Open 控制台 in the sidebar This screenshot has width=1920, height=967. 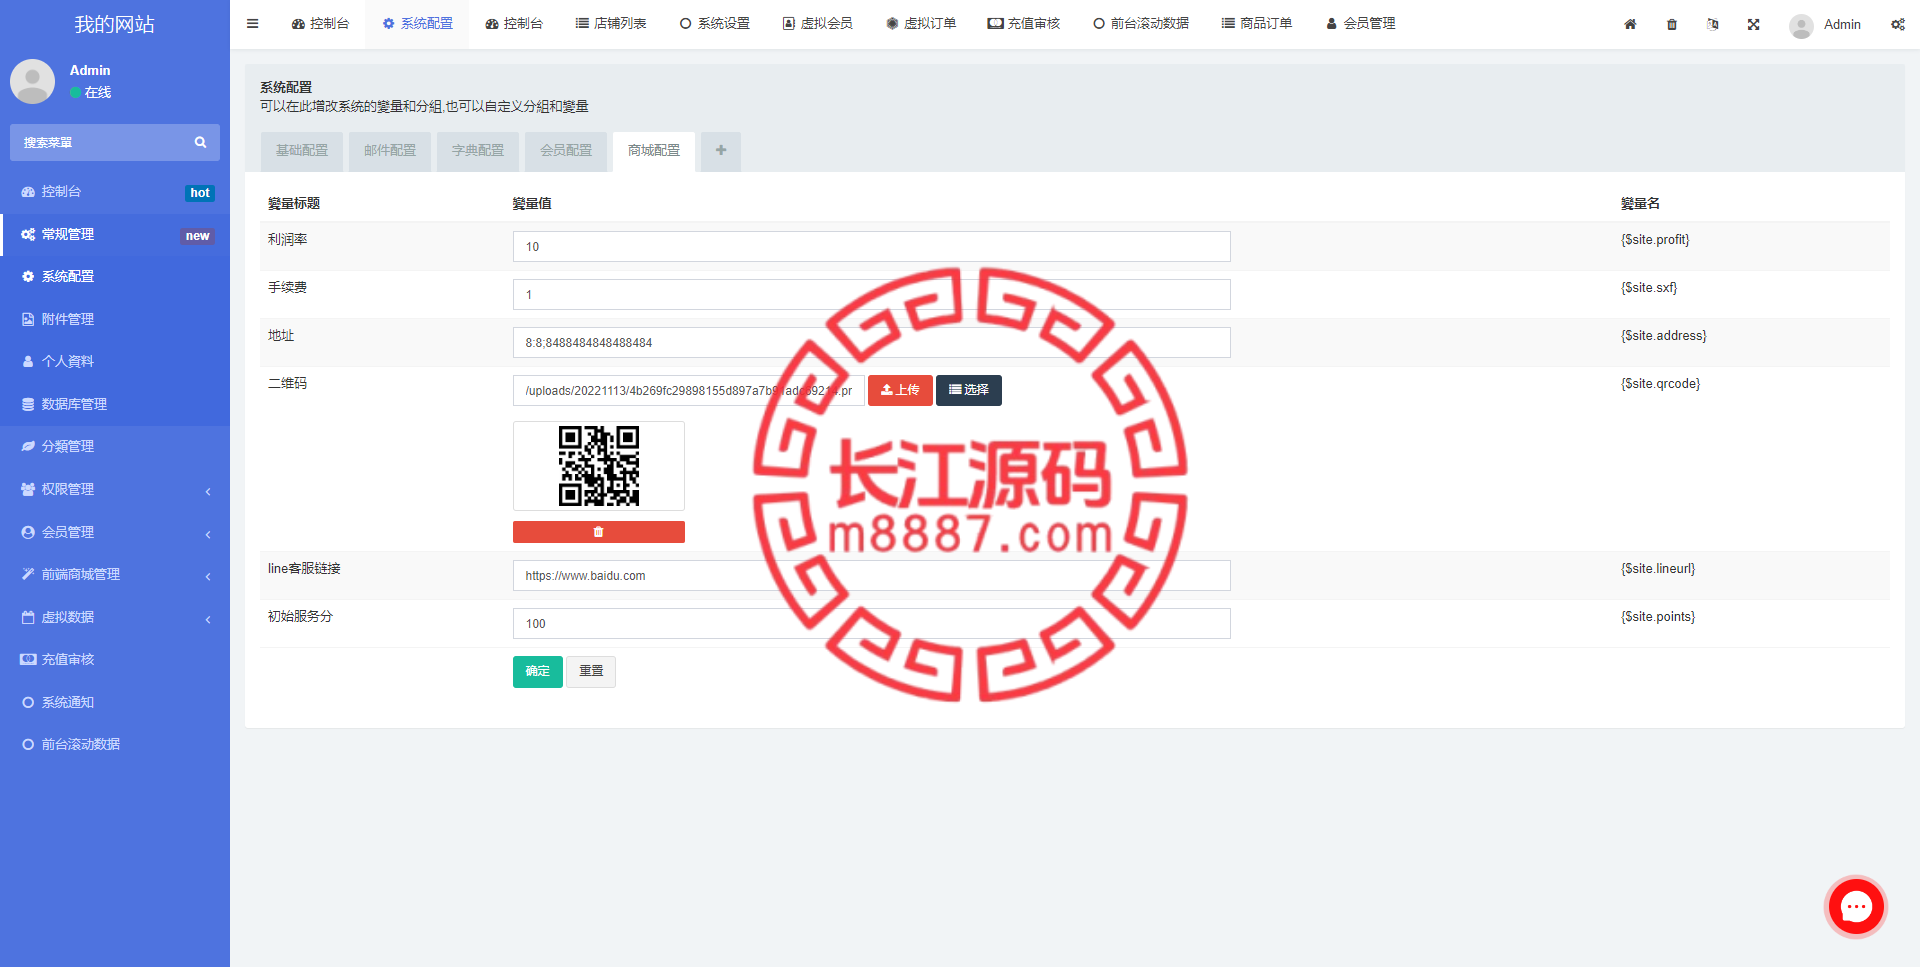[115, 191]
